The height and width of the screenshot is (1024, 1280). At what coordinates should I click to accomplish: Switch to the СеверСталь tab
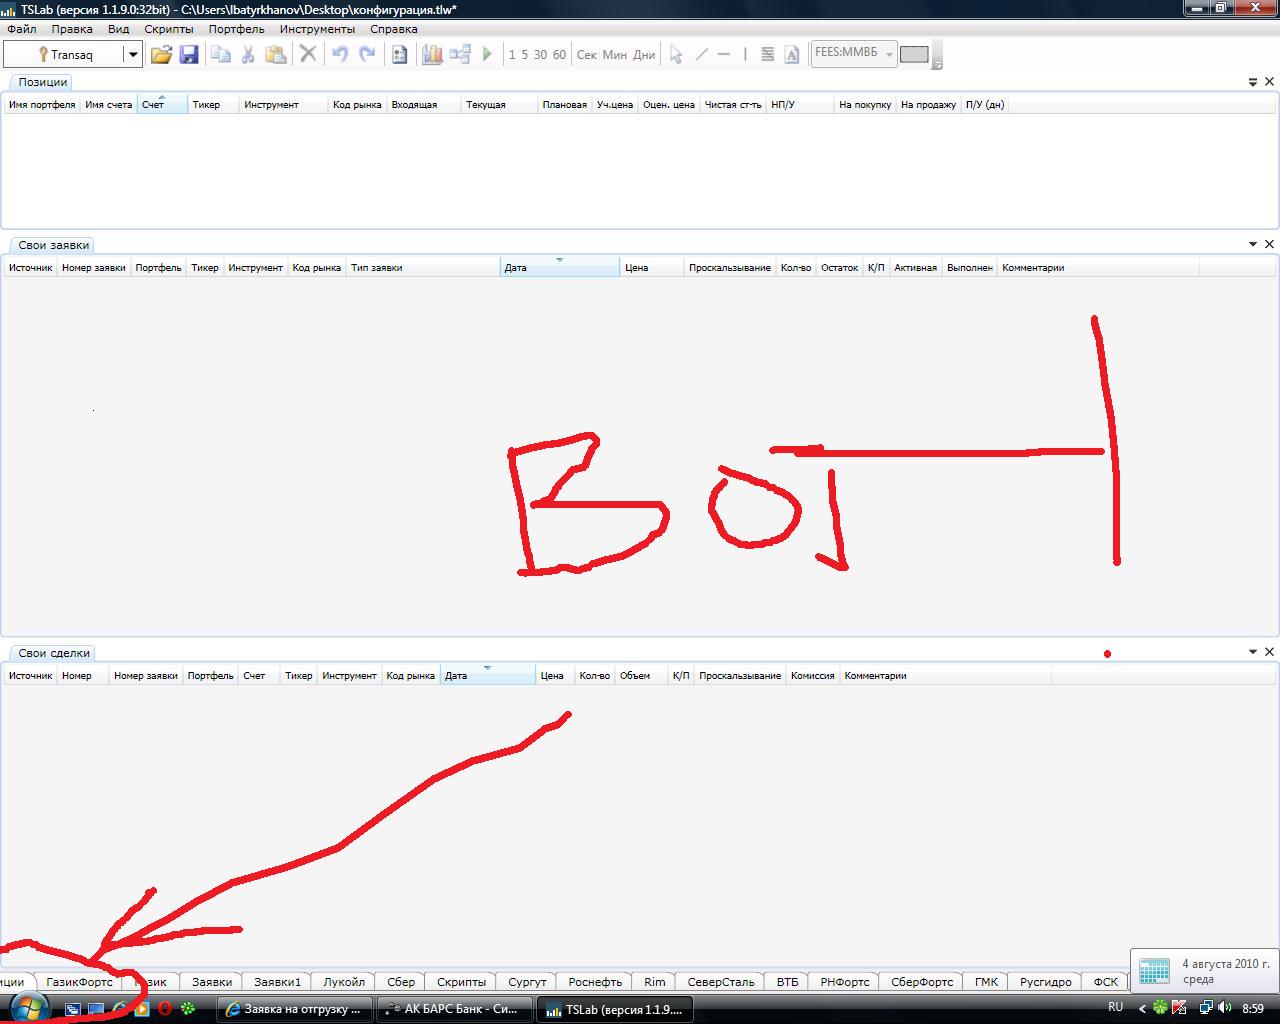pyautogui.click(x=720, y=982)
